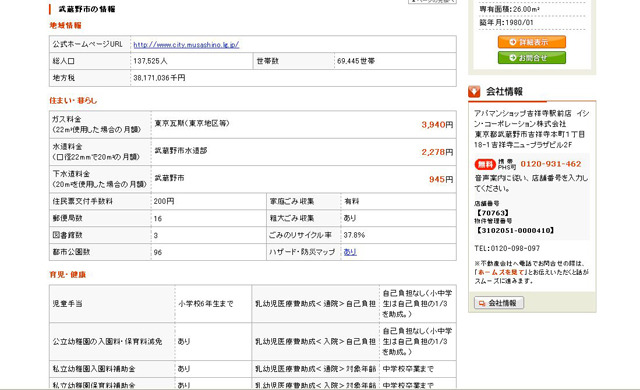Click the 東京瓦斯(東京地区等) cell

[x=192, y=123]
